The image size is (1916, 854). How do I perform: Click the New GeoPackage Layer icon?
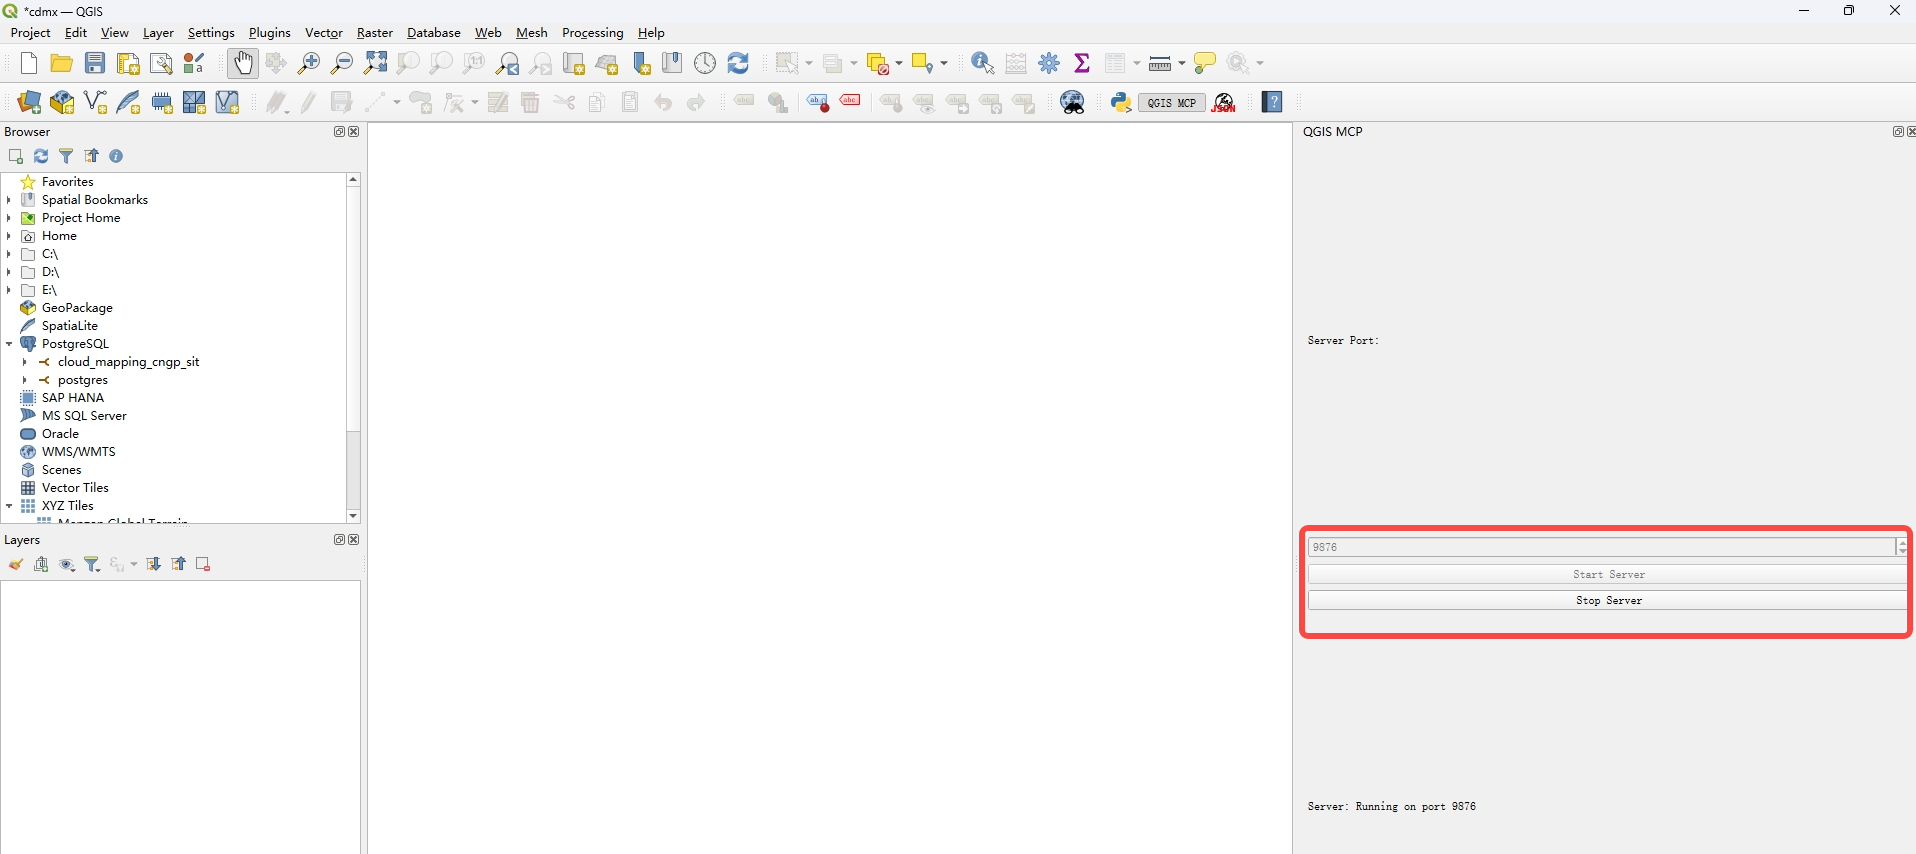click(x=62, y=102)
